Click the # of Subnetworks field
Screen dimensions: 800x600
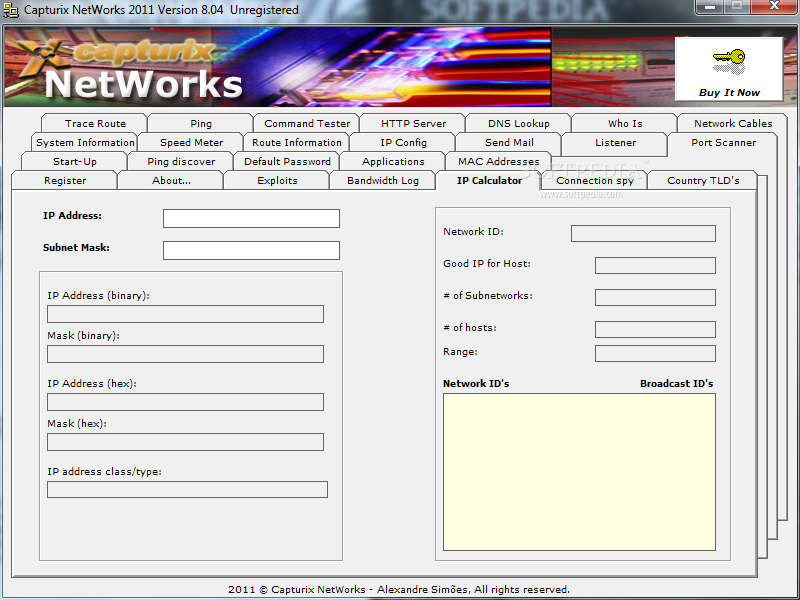point(655,297)
